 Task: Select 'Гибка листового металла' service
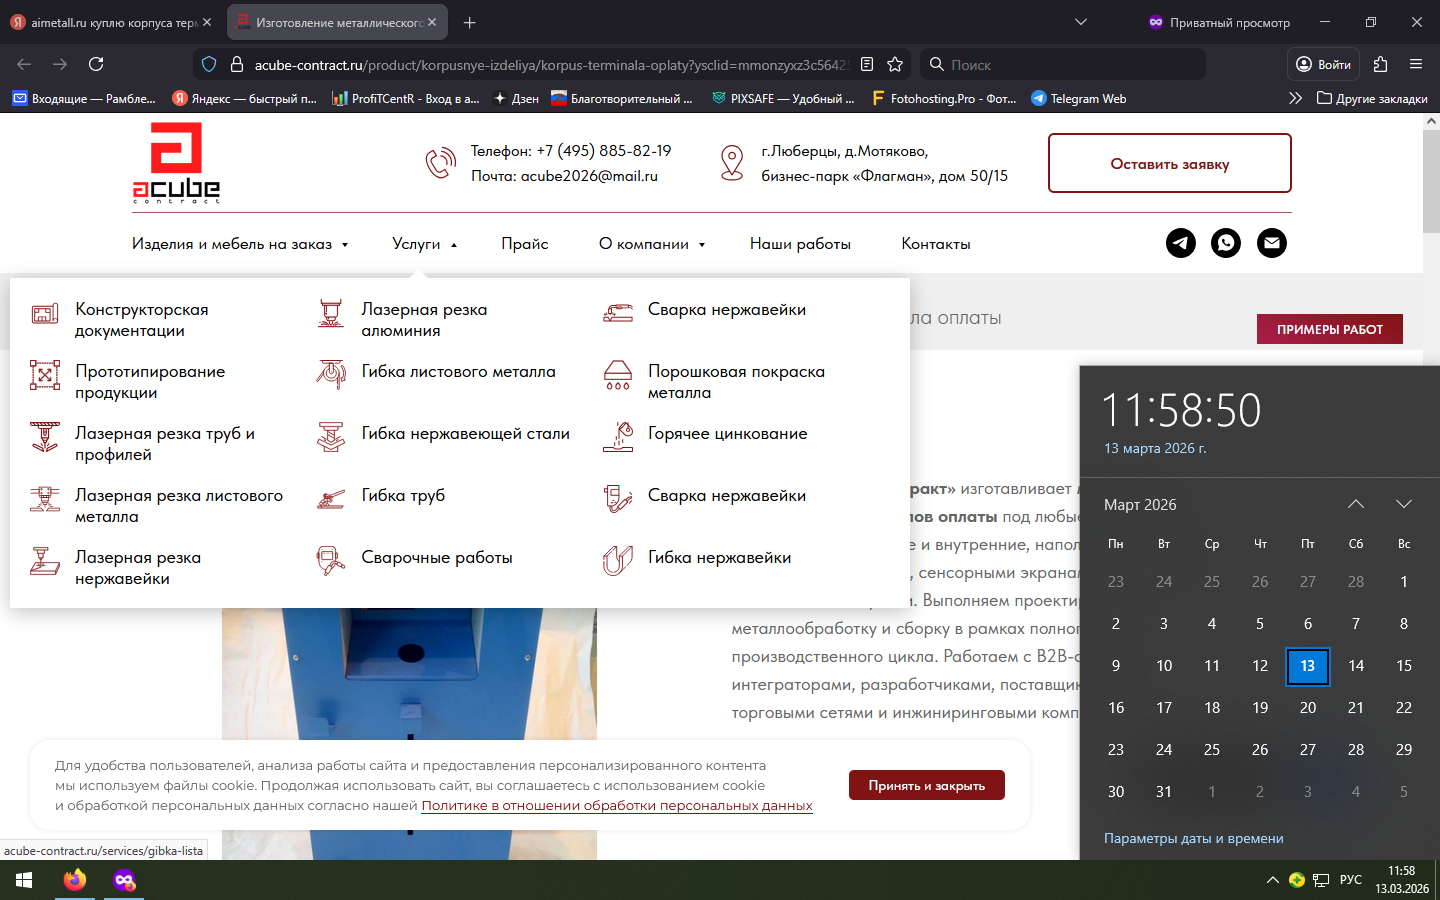click(458, 372)
